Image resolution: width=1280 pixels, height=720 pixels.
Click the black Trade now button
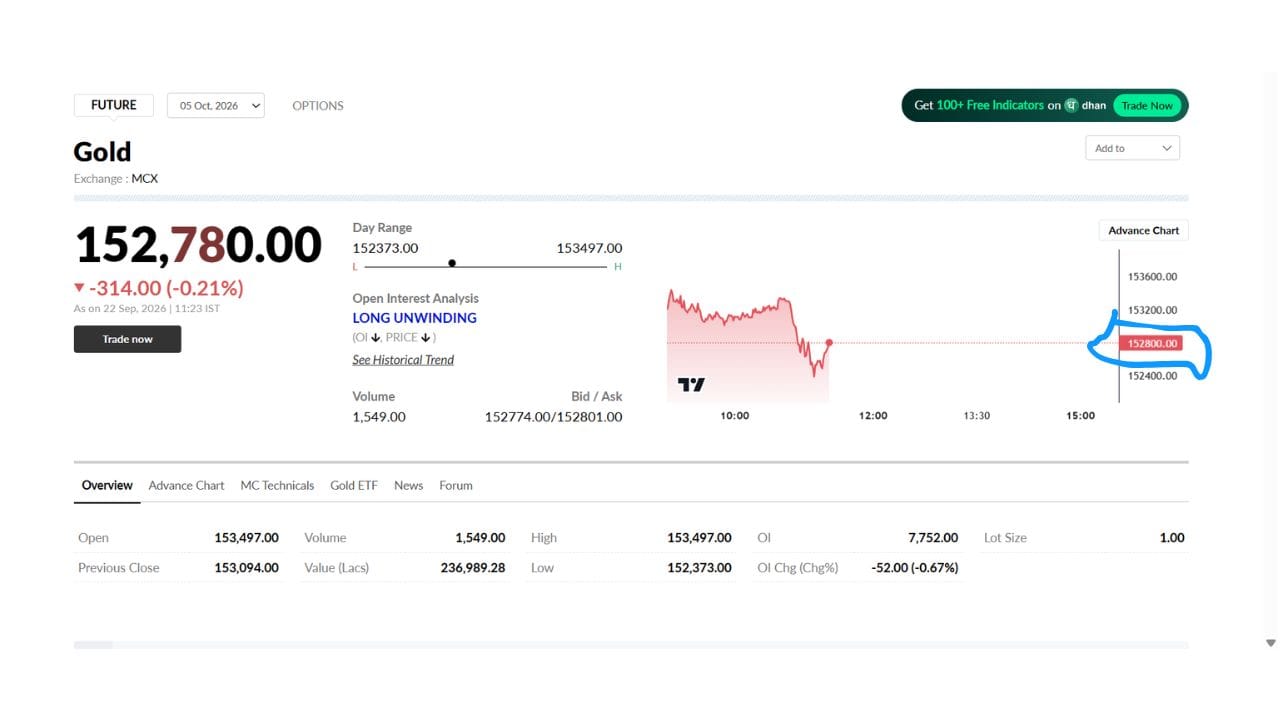(x=127, y=339)
